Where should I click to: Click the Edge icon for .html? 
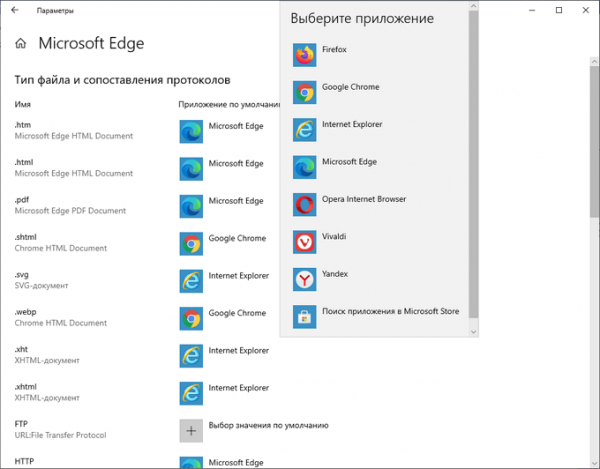pyautogui.click(x=191, y=169)
